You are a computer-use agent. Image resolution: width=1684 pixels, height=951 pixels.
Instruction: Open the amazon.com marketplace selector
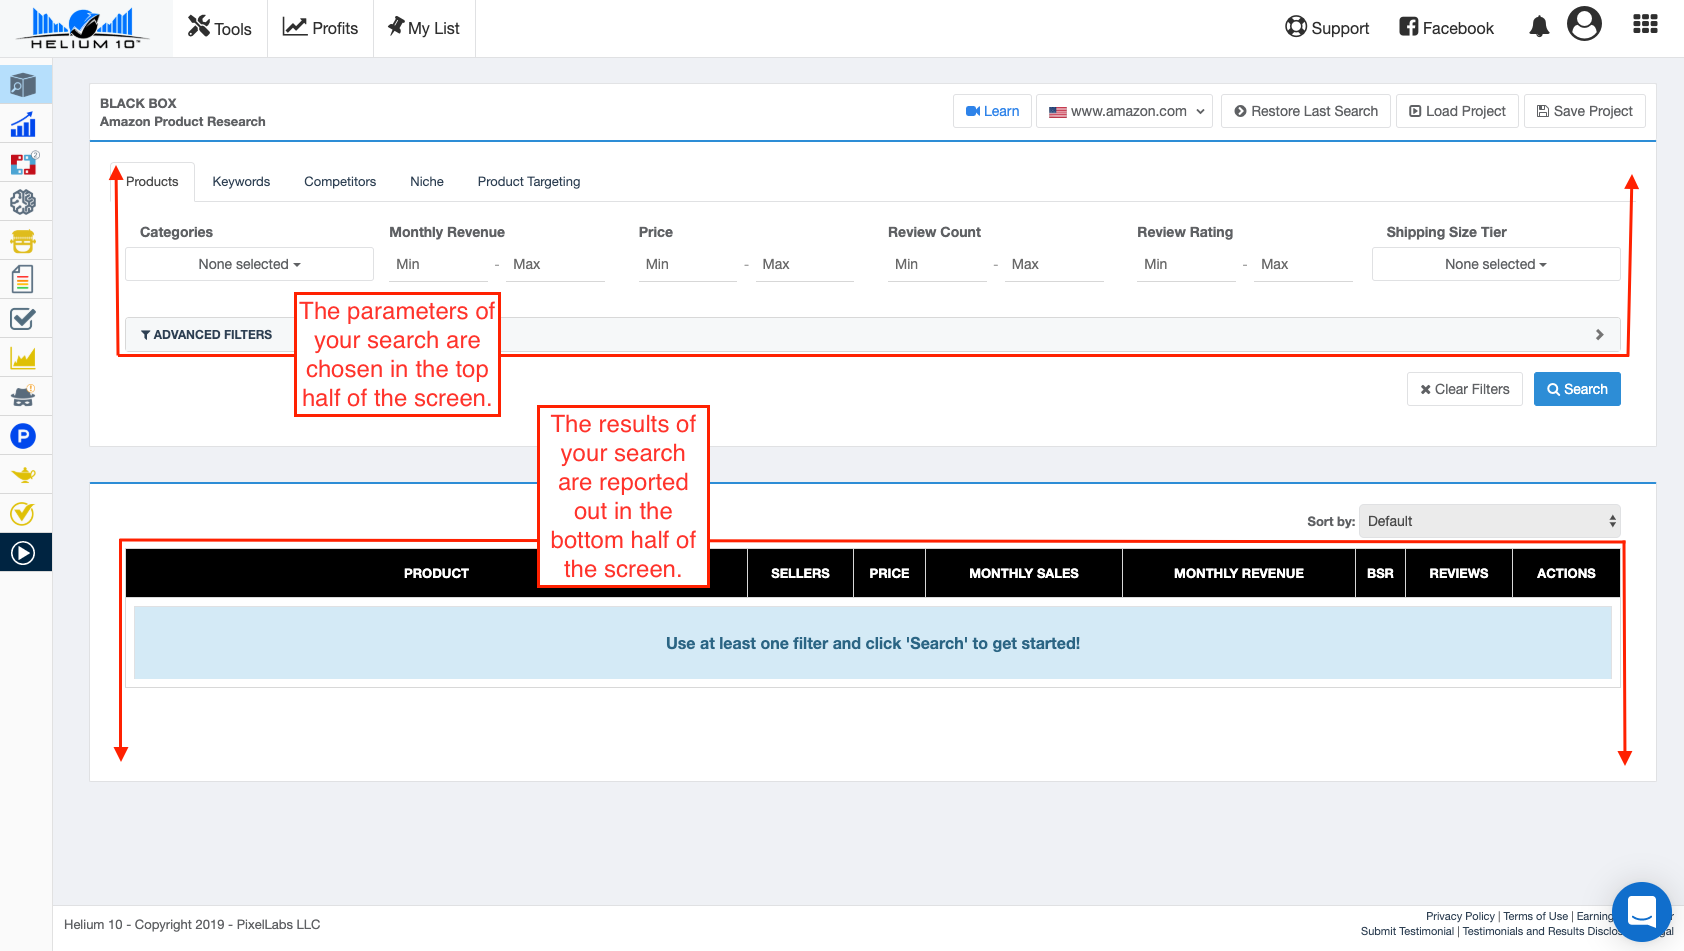[1124, 111]
